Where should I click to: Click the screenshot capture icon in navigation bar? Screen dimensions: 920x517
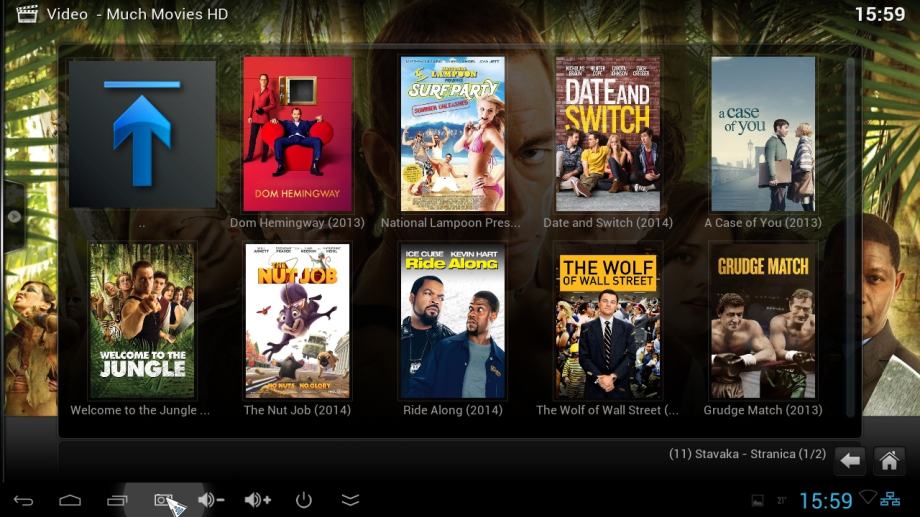164,500
